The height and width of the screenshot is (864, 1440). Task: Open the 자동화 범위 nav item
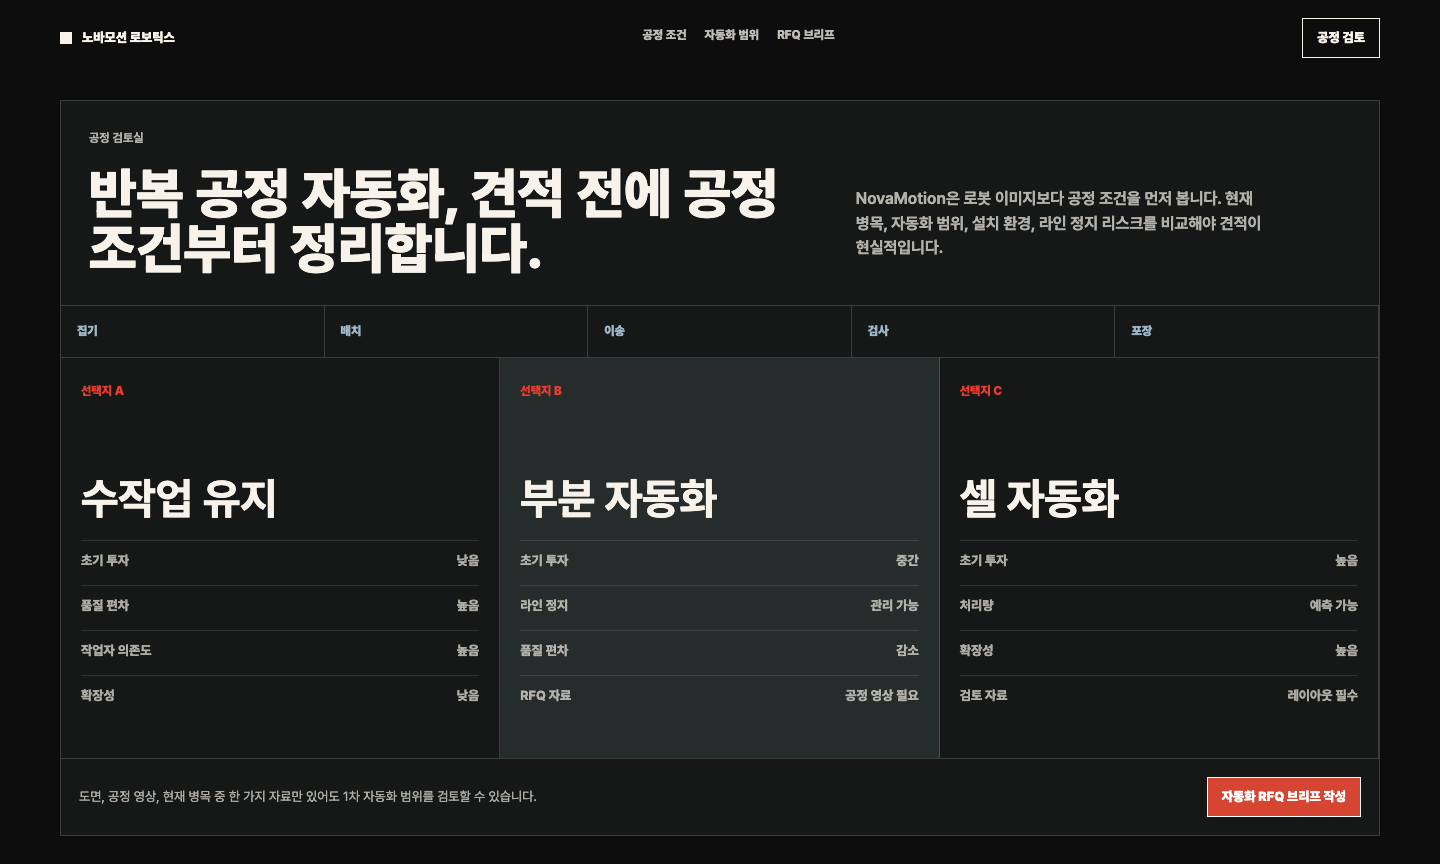click(x=731, y=35)
